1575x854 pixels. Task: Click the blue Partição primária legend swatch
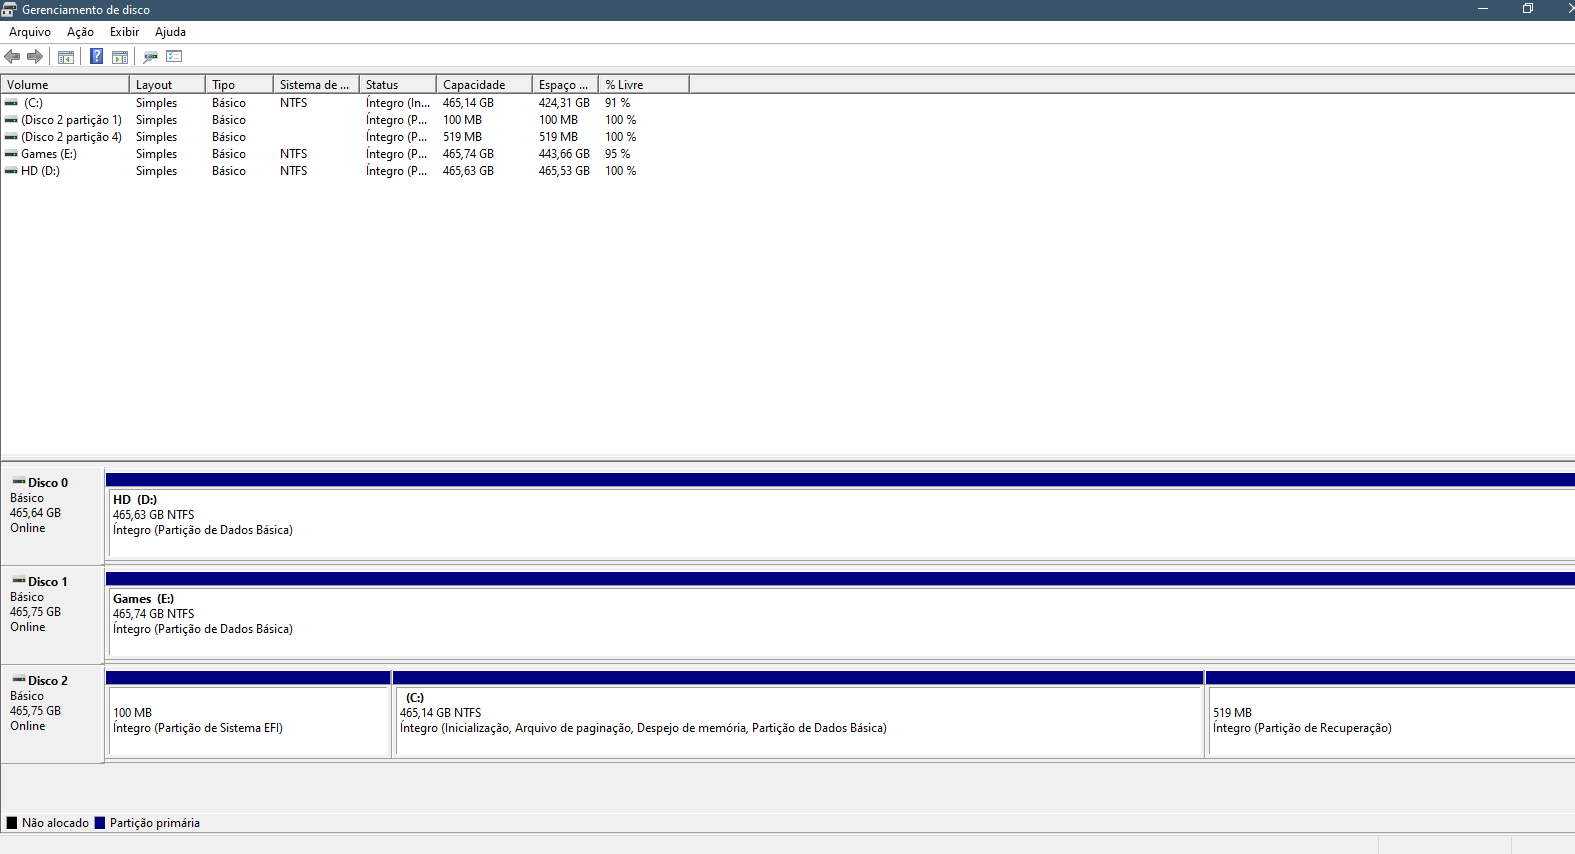tap(99, 823)
